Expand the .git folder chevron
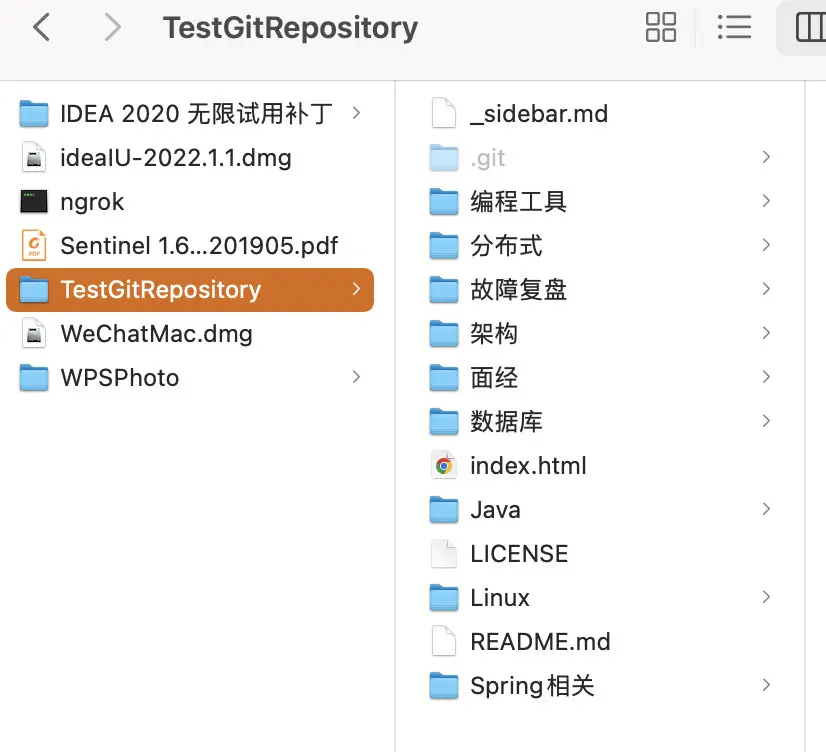Screen dimensions: 826x752 pos(766,157)
